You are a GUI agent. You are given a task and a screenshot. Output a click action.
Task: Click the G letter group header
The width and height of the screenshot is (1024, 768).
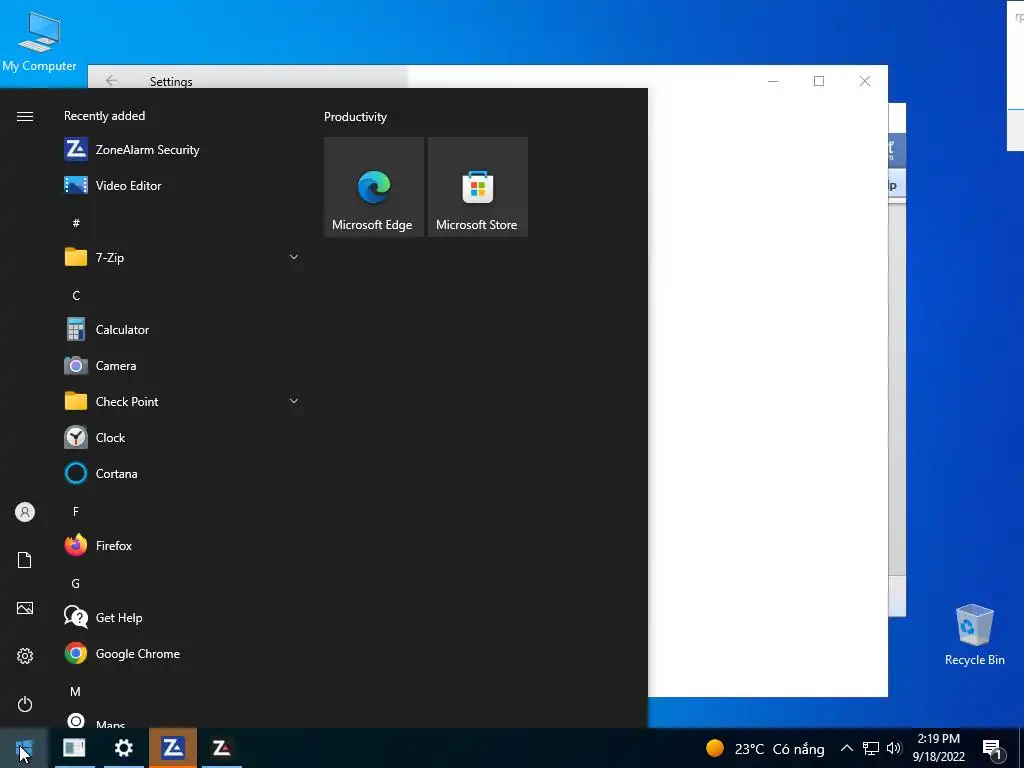(x=76, y=584)
